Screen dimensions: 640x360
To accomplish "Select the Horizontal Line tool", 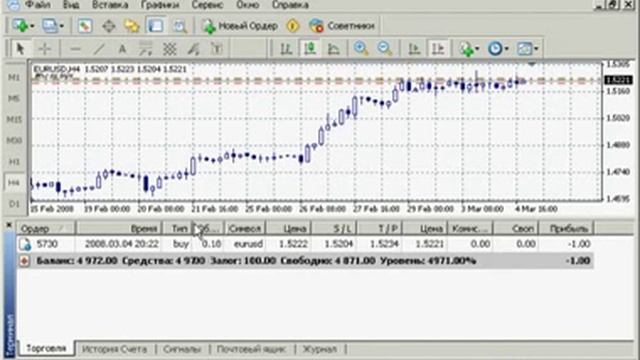I will [75, 49].
